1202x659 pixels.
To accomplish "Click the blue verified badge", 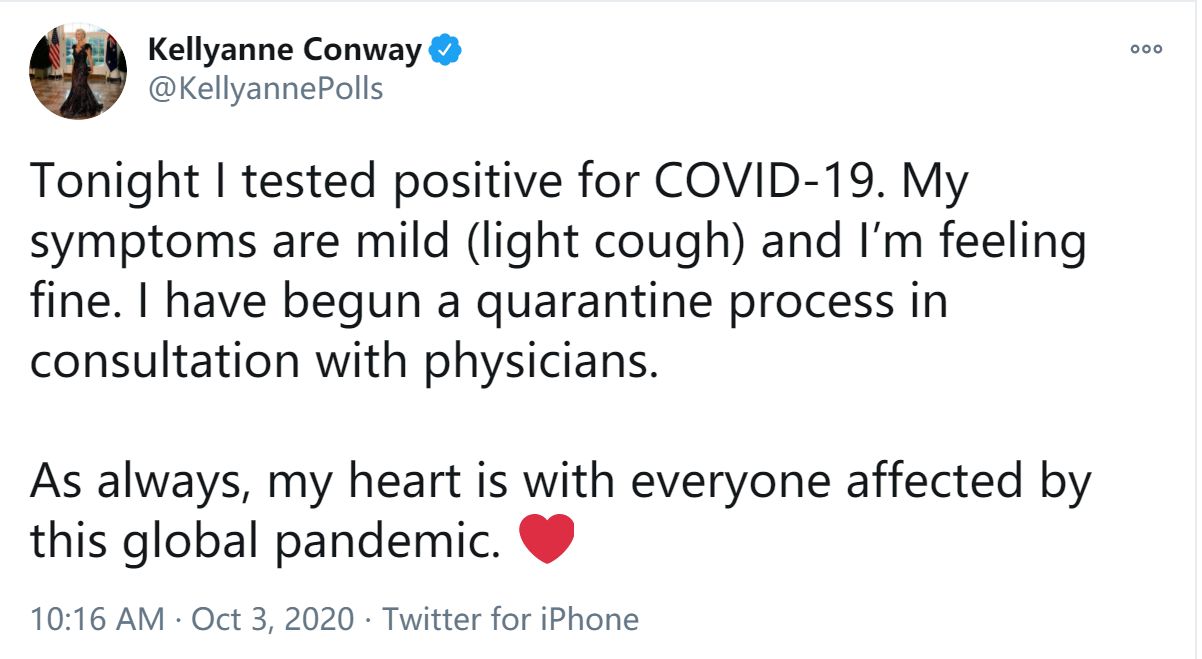I will (x=444, y=49).
